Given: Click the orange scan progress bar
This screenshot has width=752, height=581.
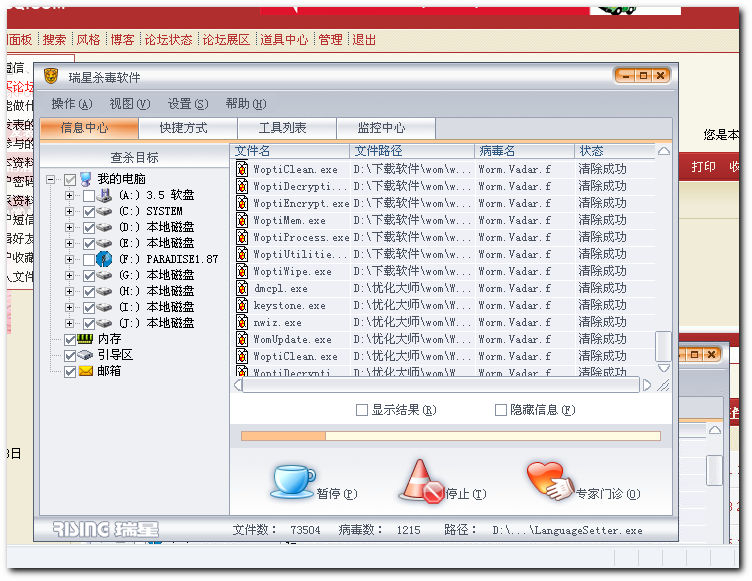Looking at the screenshot, I should click(451, 436).
